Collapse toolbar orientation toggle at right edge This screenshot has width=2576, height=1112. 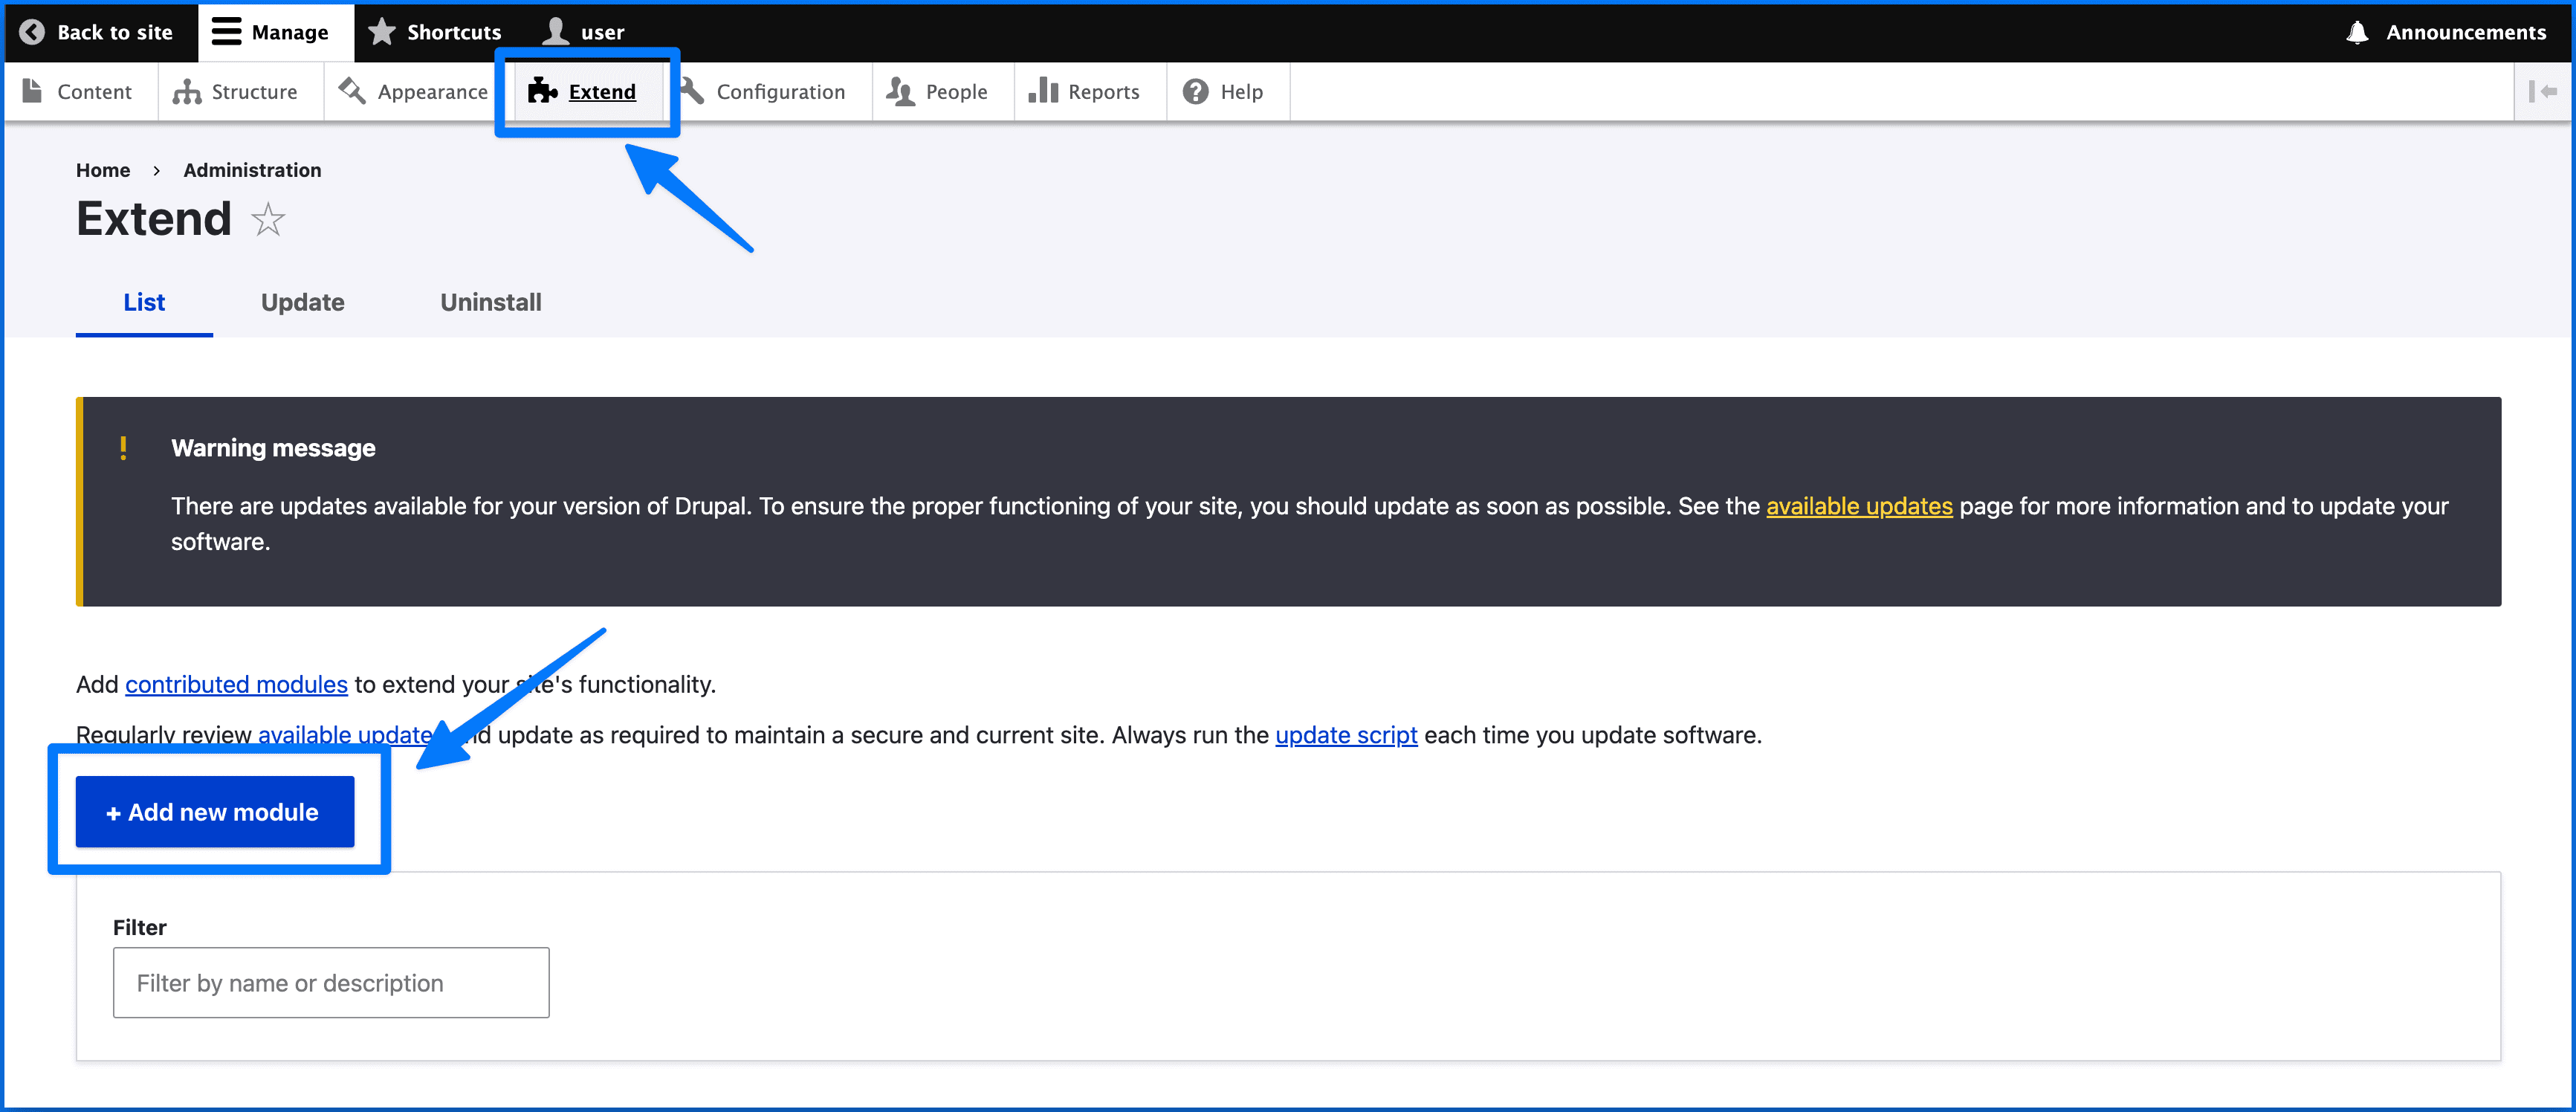[2542, 92]
